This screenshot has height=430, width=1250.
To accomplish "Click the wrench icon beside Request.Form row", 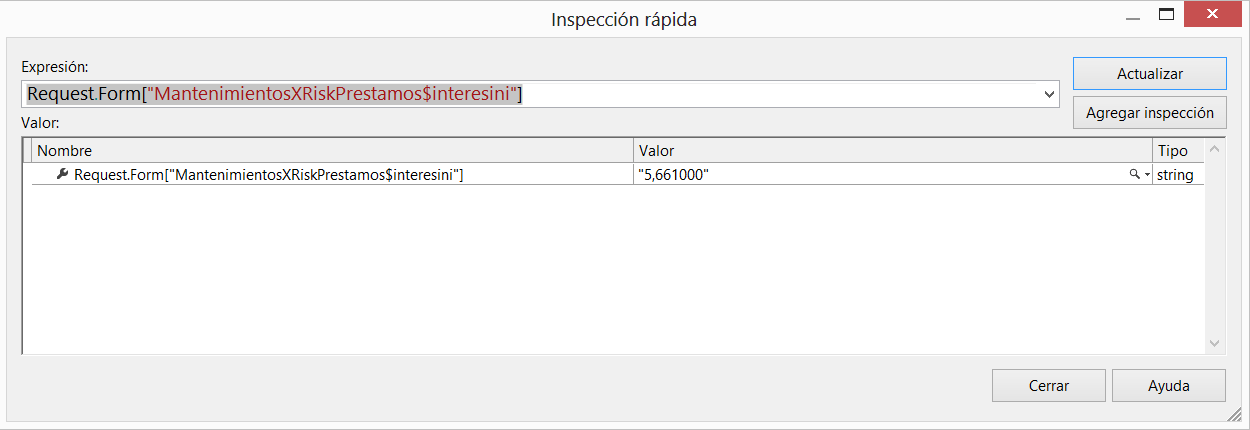I will point(62,175).
